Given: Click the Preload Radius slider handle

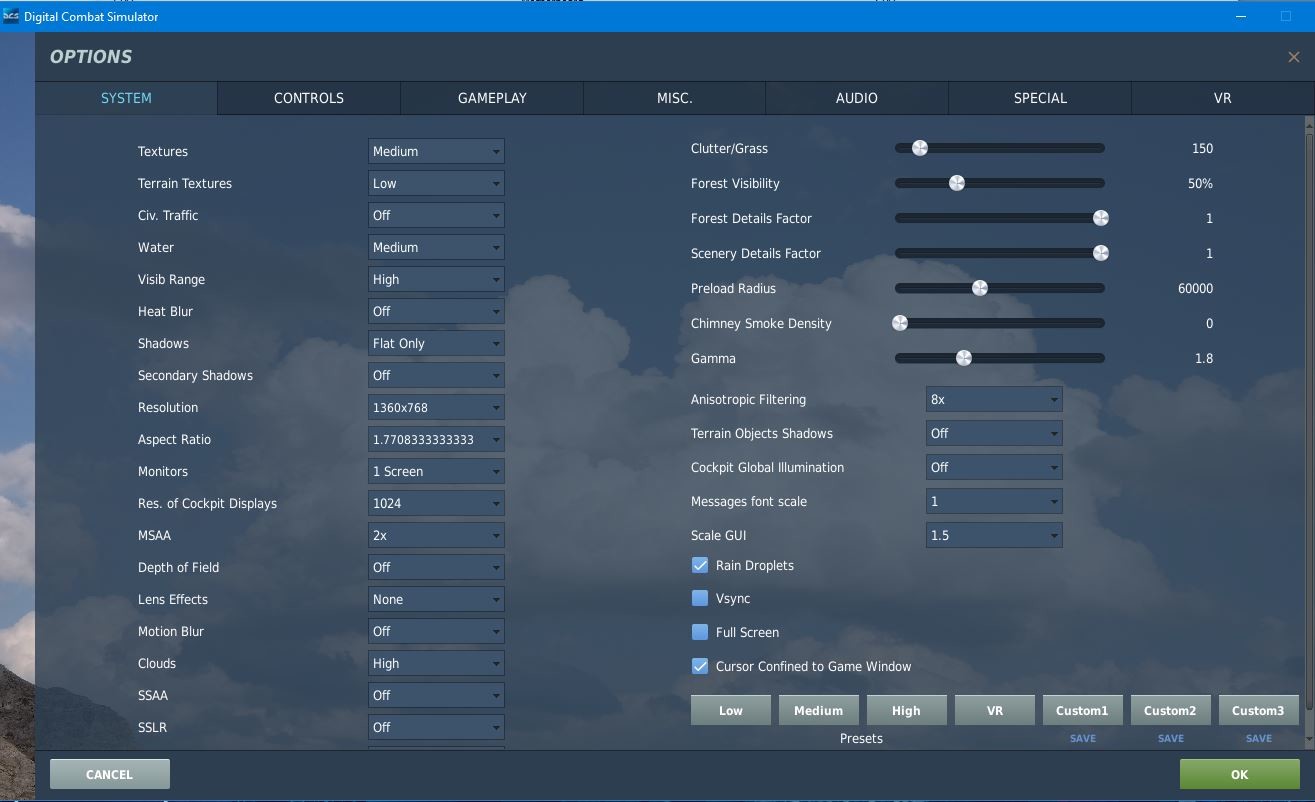Looking at the screenshot, I should click(980, 288).
